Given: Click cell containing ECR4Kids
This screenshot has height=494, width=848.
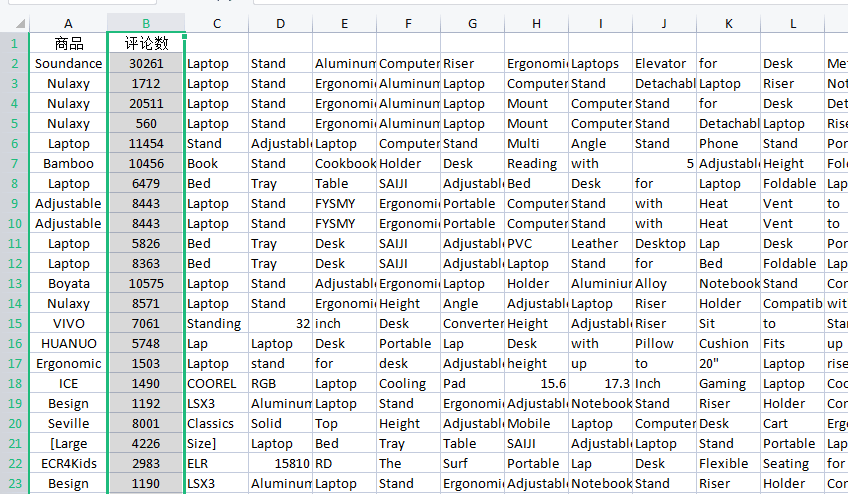Looking at the screenshot, I should 68,464.
